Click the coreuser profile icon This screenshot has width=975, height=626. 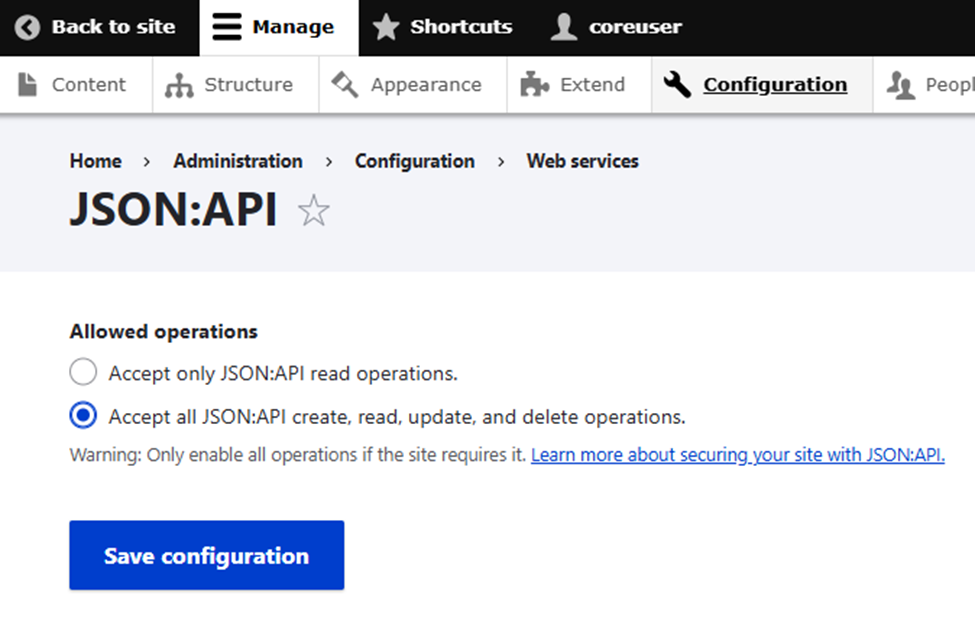pyautogui.click(x=564, y=27)
